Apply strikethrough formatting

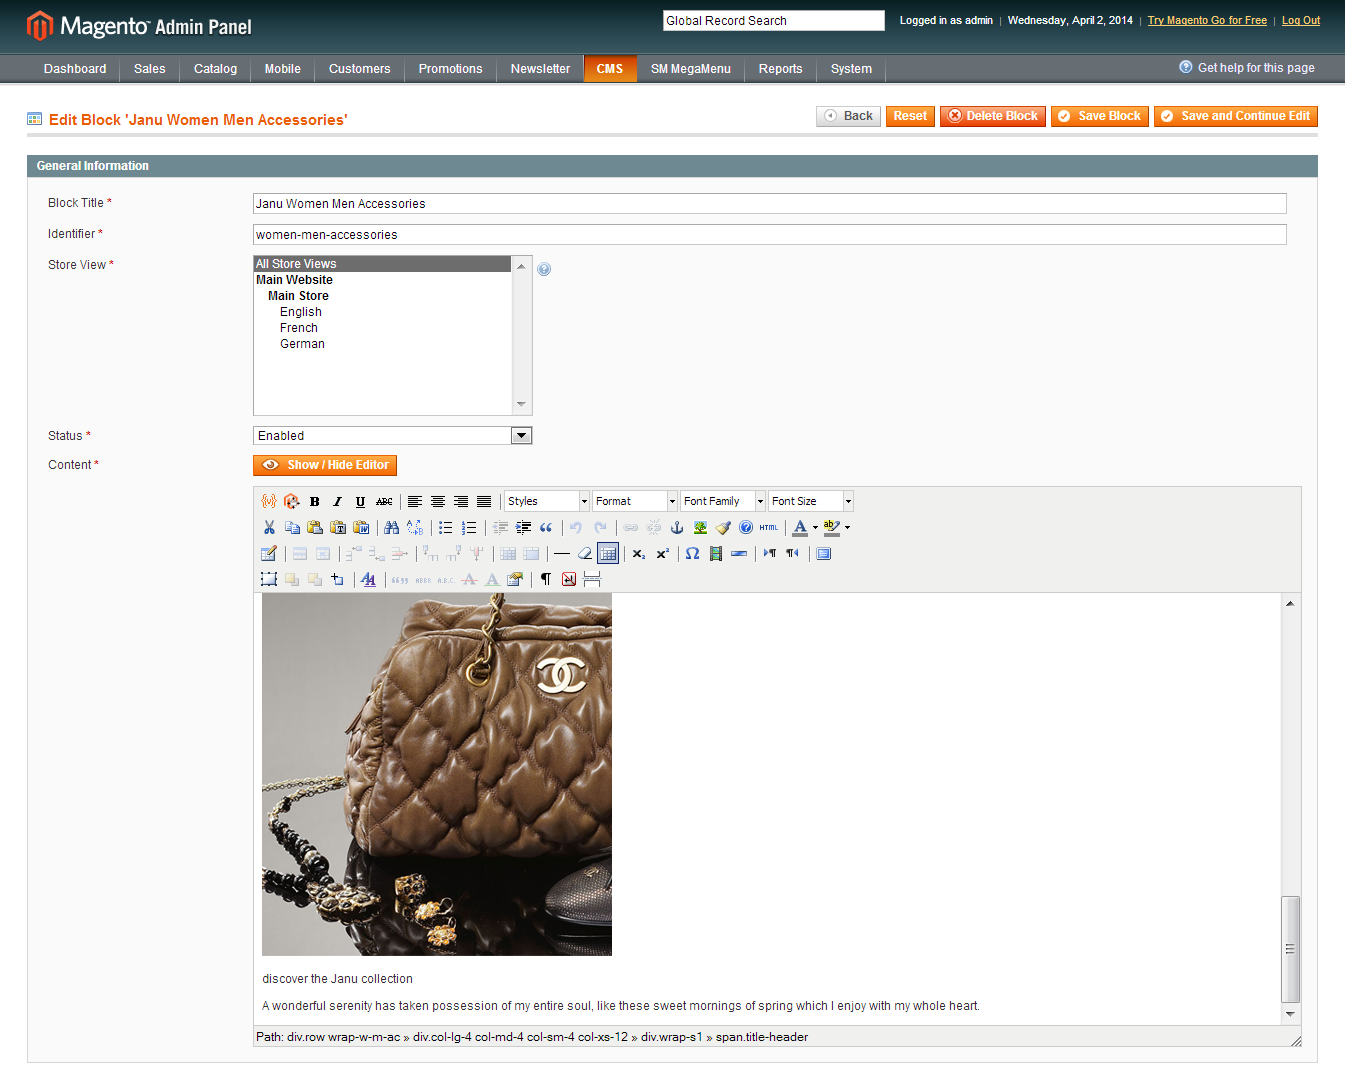tap(384, 501)
